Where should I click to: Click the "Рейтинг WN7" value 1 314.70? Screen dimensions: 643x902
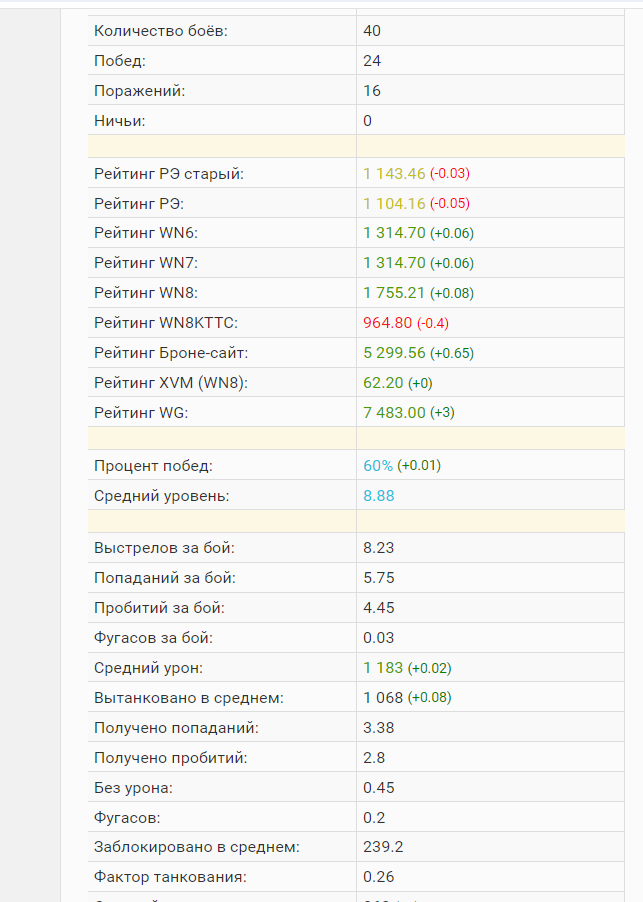pos(395,263)
